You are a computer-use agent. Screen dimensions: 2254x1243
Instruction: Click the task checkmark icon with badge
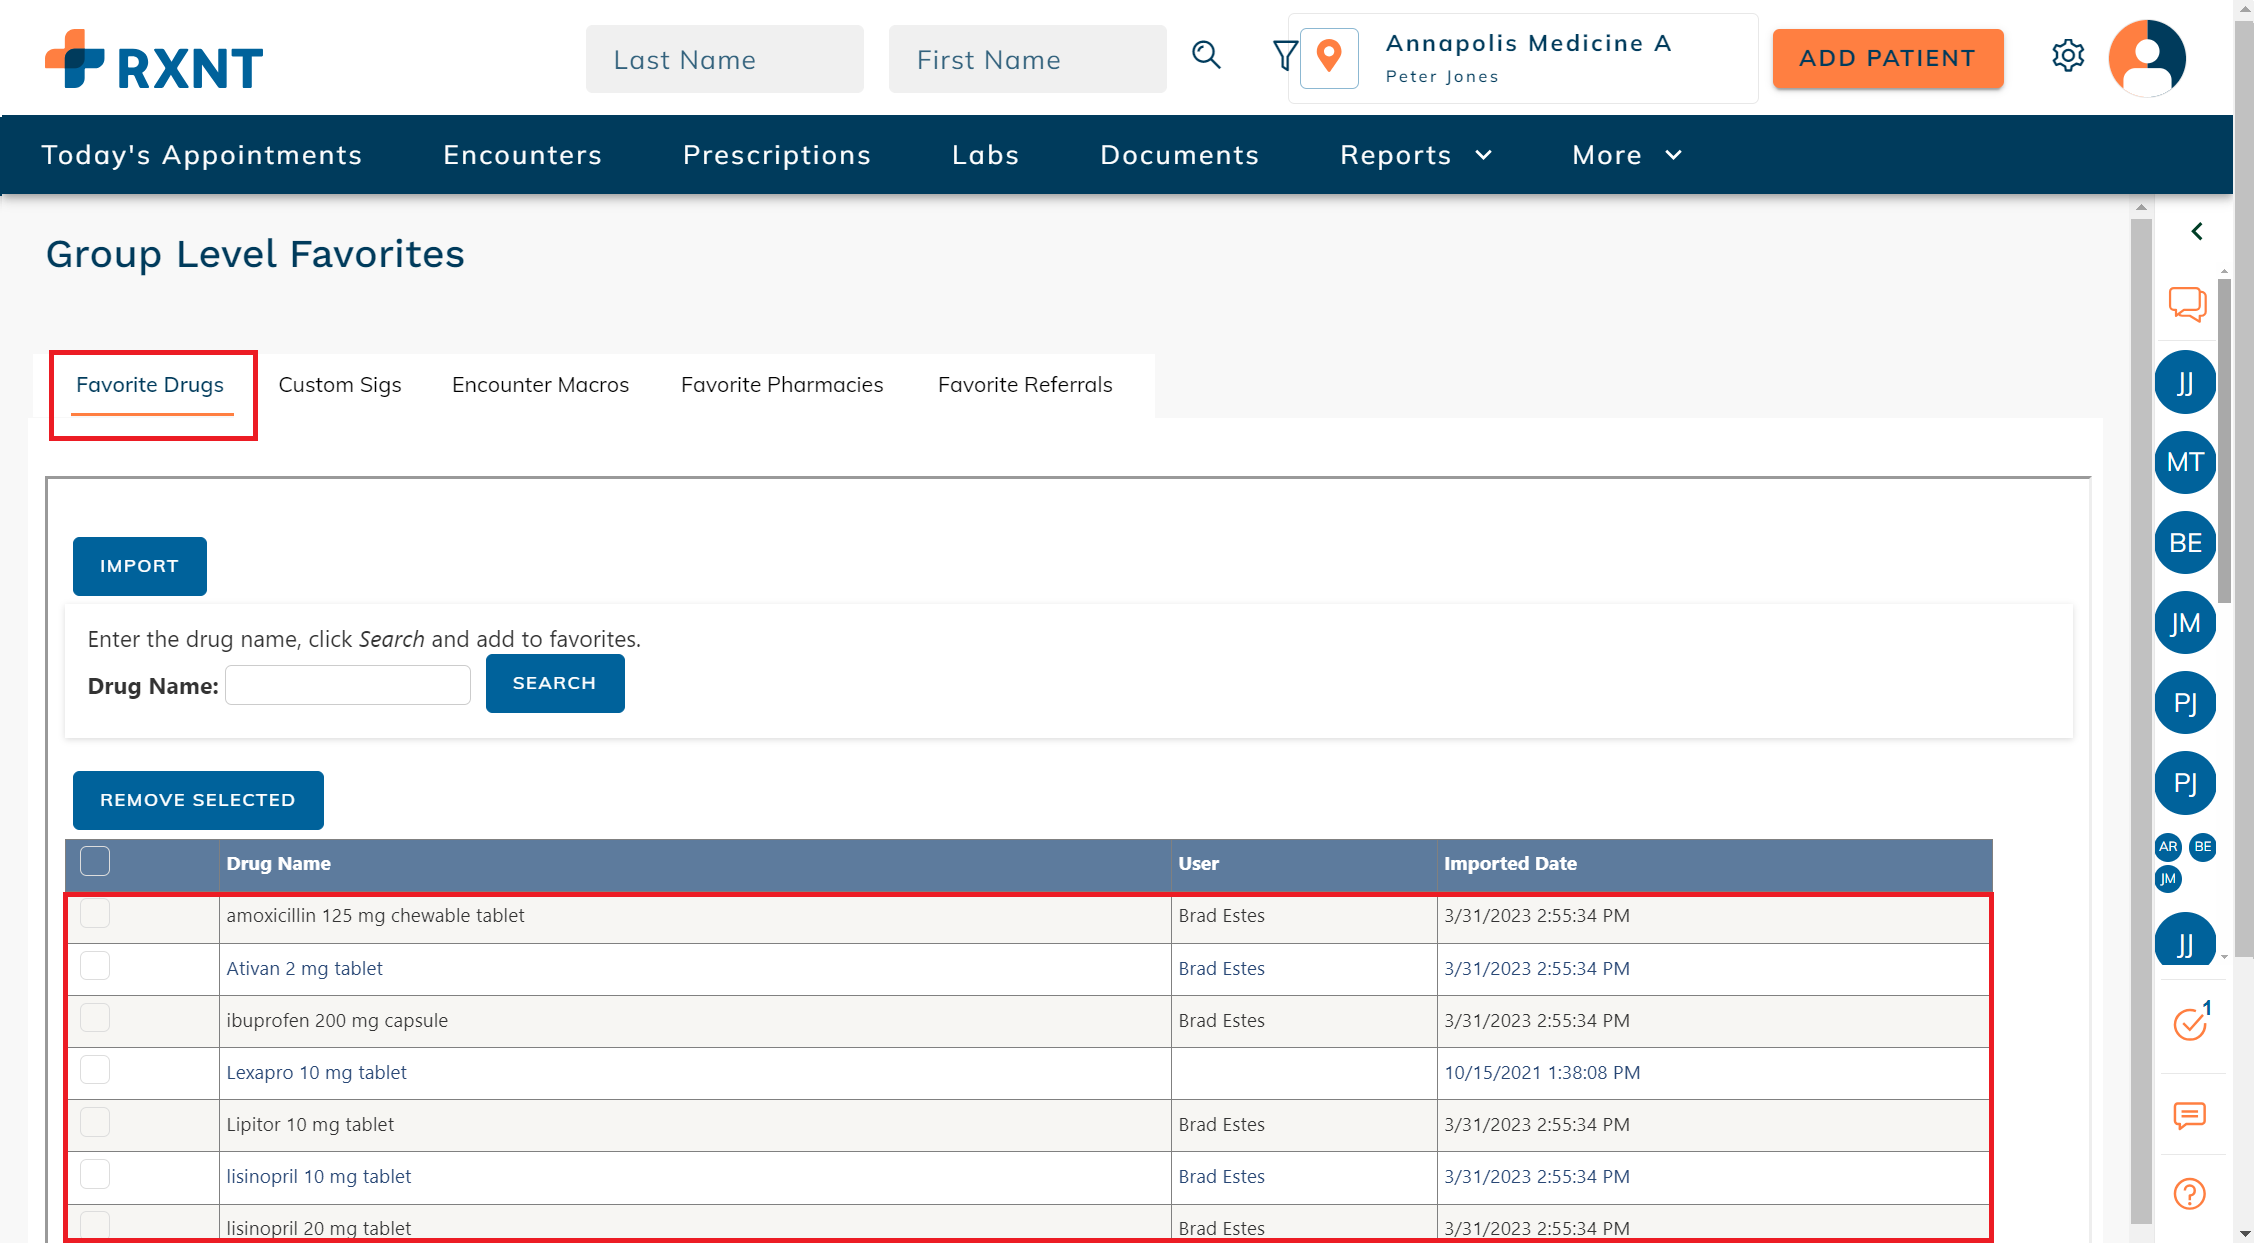(2190, 1023)
